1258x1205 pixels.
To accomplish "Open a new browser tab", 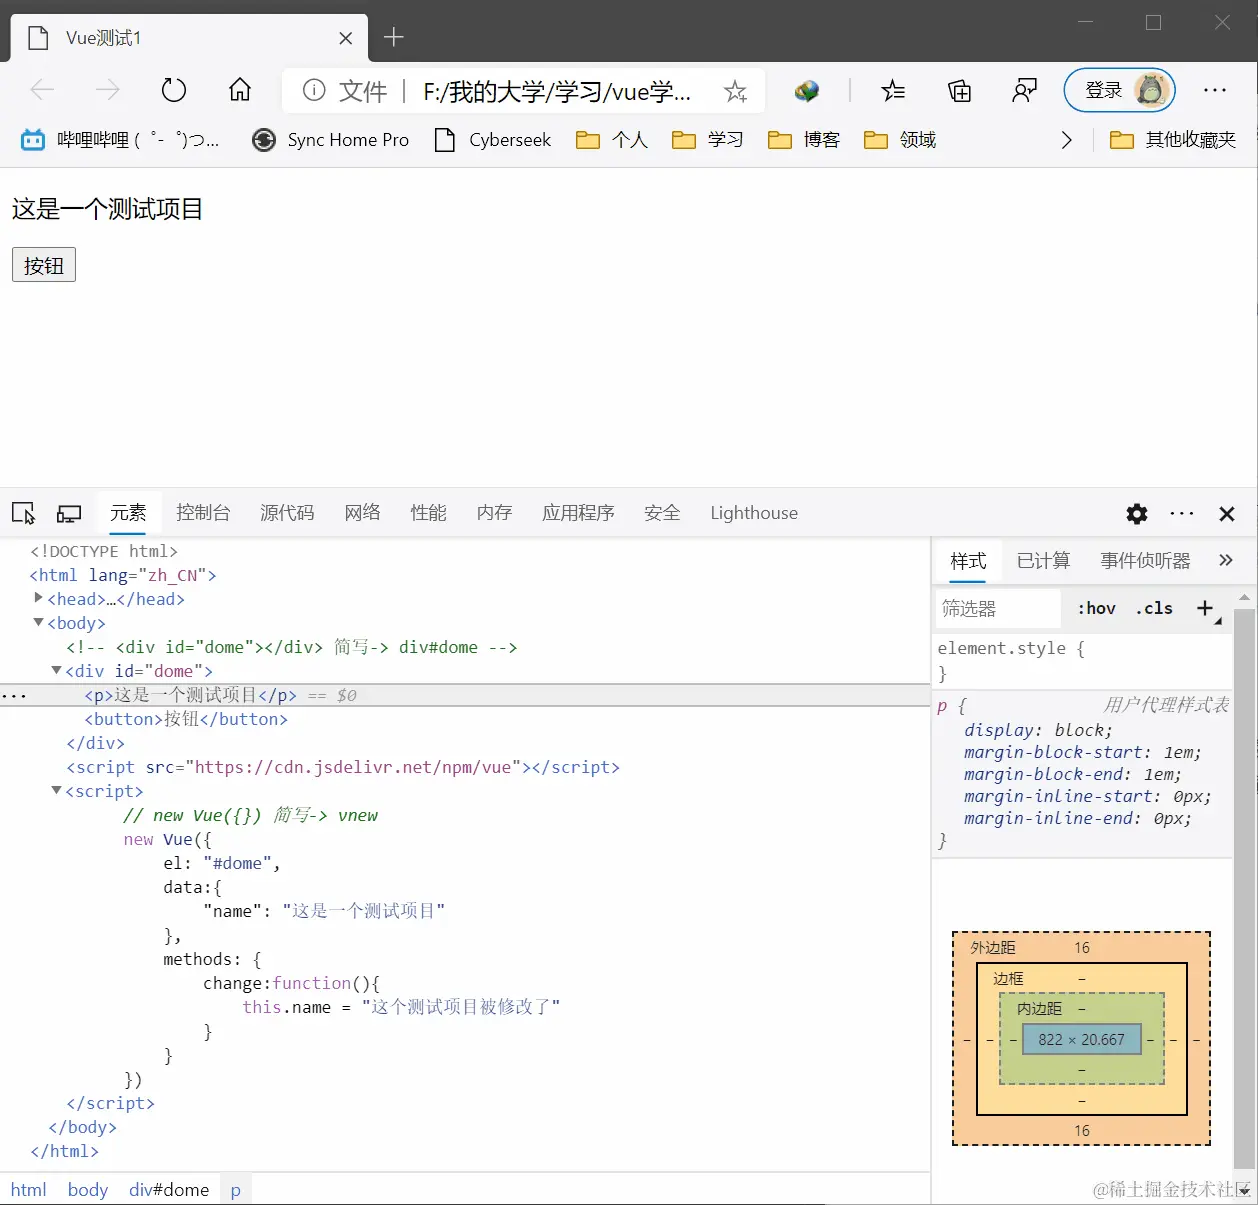I will (394, 37).
